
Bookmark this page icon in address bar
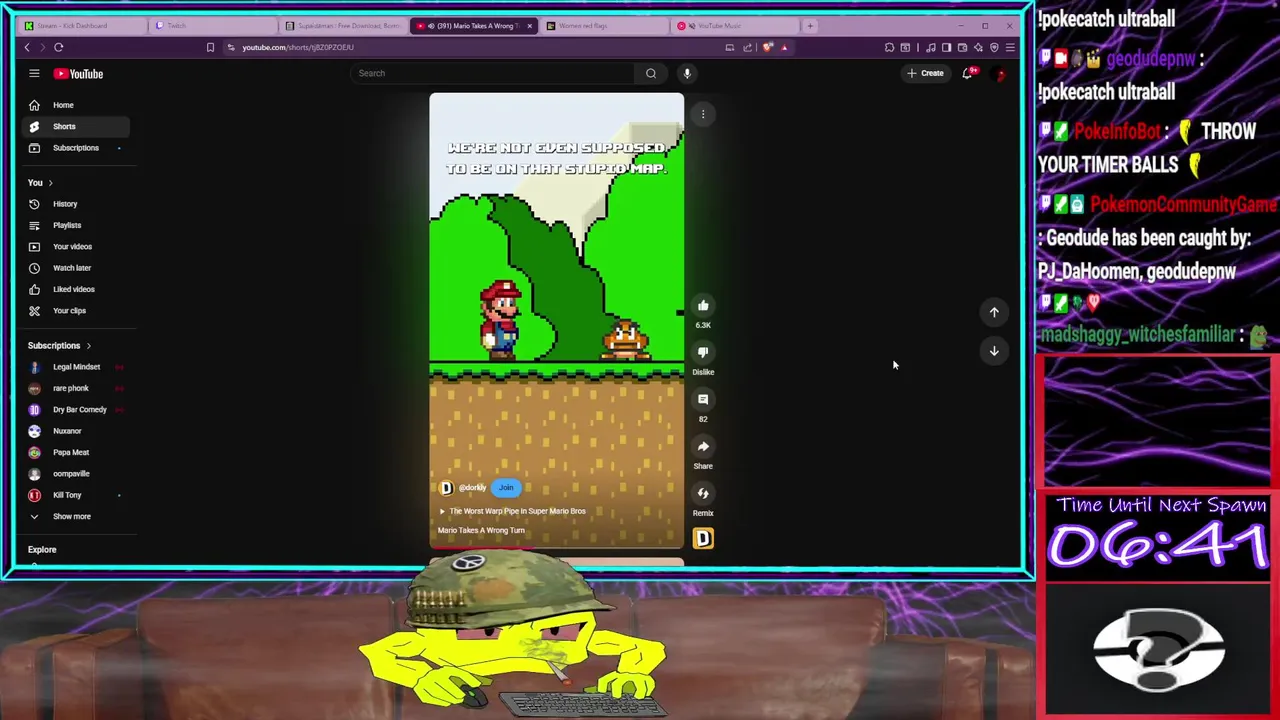[210, 47]
